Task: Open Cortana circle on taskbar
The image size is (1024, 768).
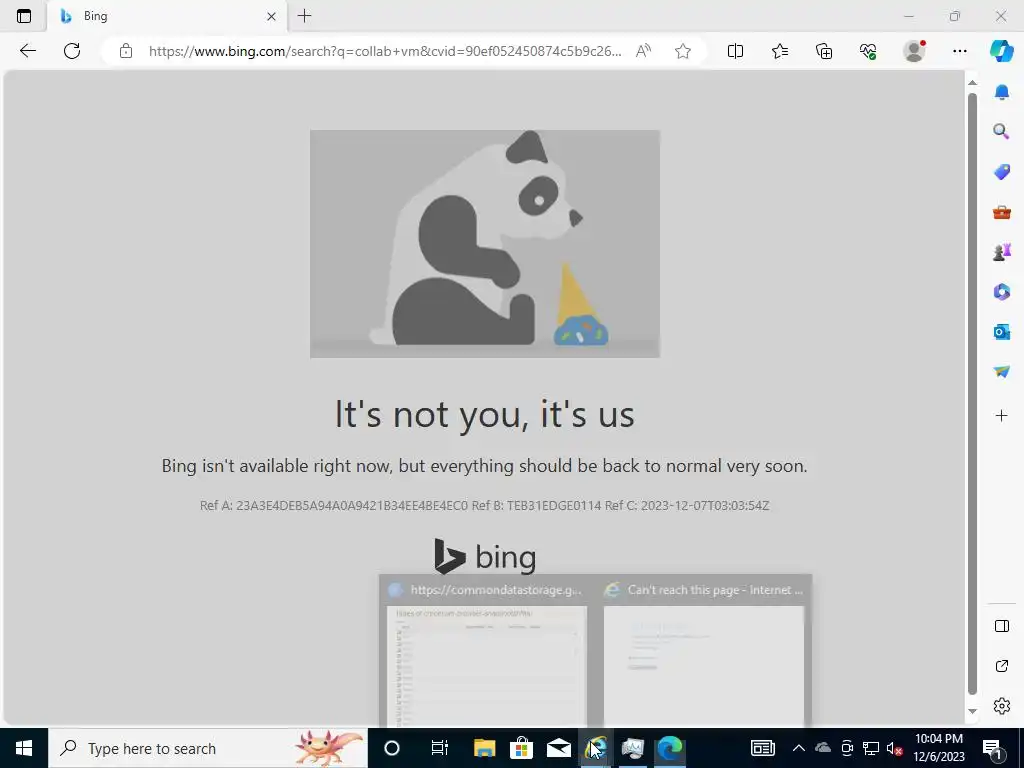Action: pos(392,748)
